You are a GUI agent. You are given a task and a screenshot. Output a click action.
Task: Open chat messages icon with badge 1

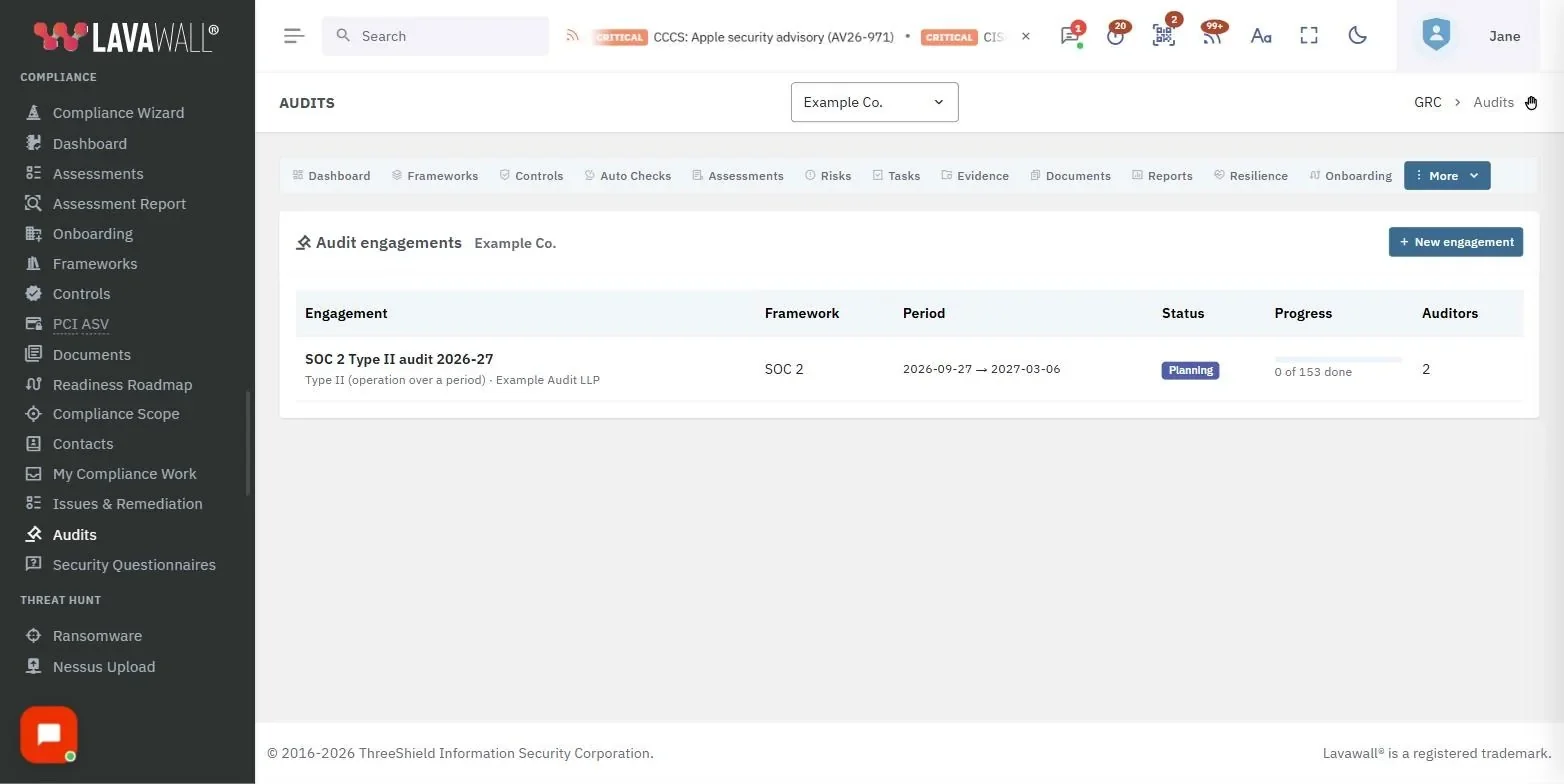[1070, 36]
